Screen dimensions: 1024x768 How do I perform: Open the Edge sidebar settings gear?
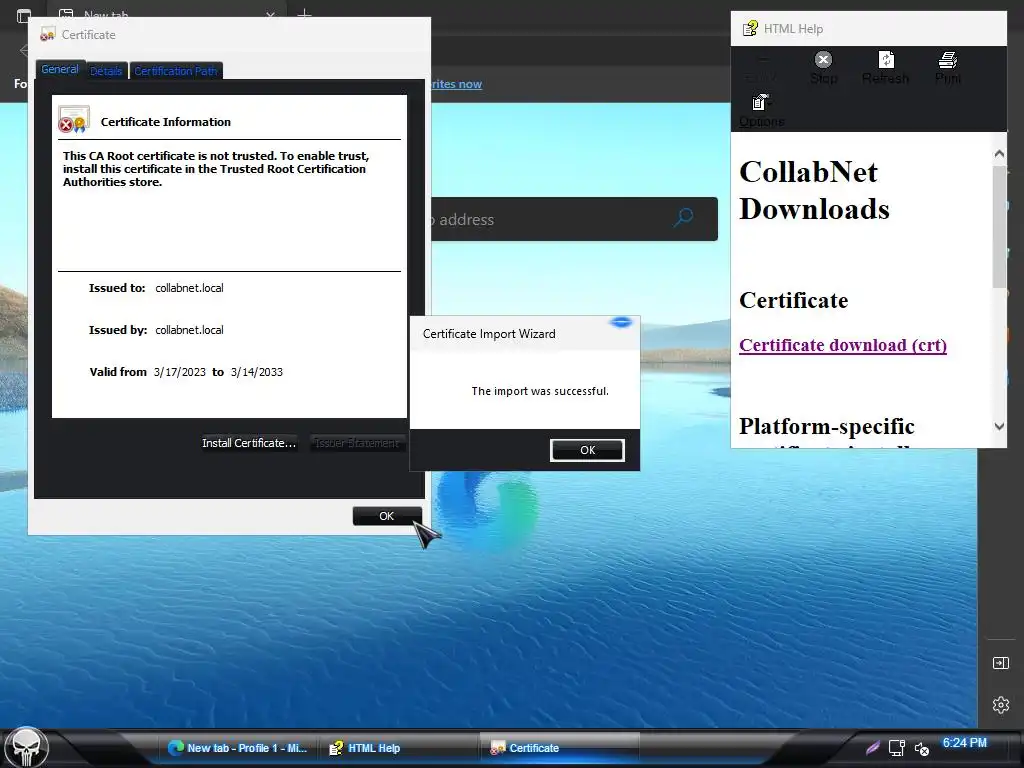(x=1000, y=705)
